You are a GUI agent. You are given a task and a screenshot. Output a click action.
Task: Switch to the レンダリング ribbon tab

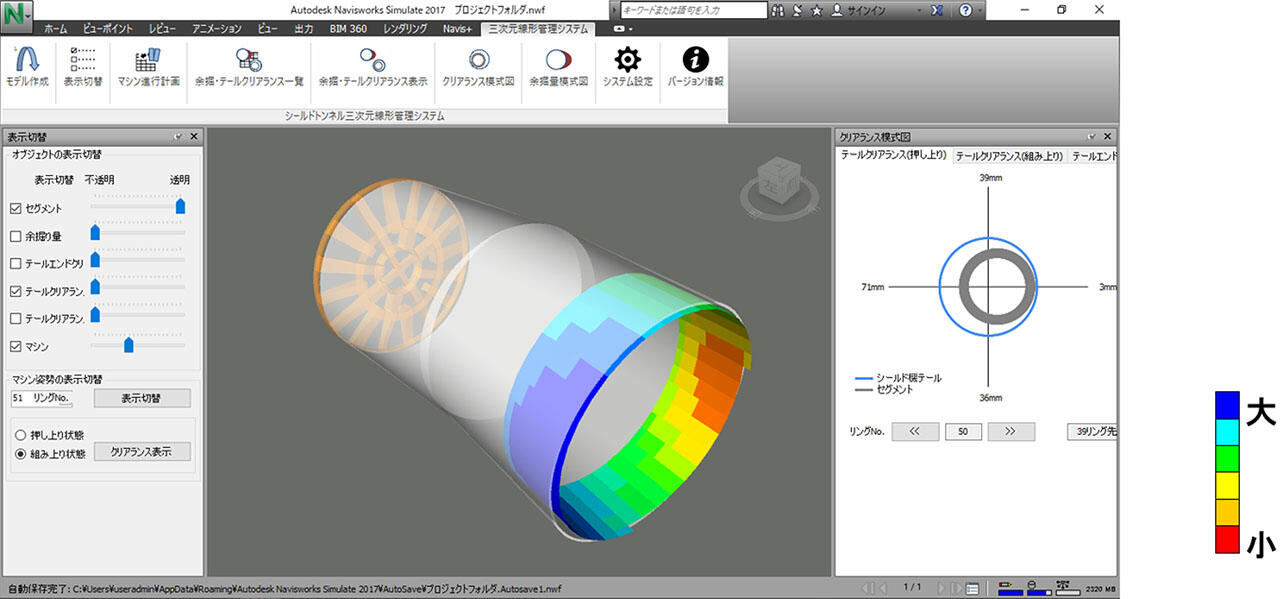pyautogui.click(x=405, y=29)
